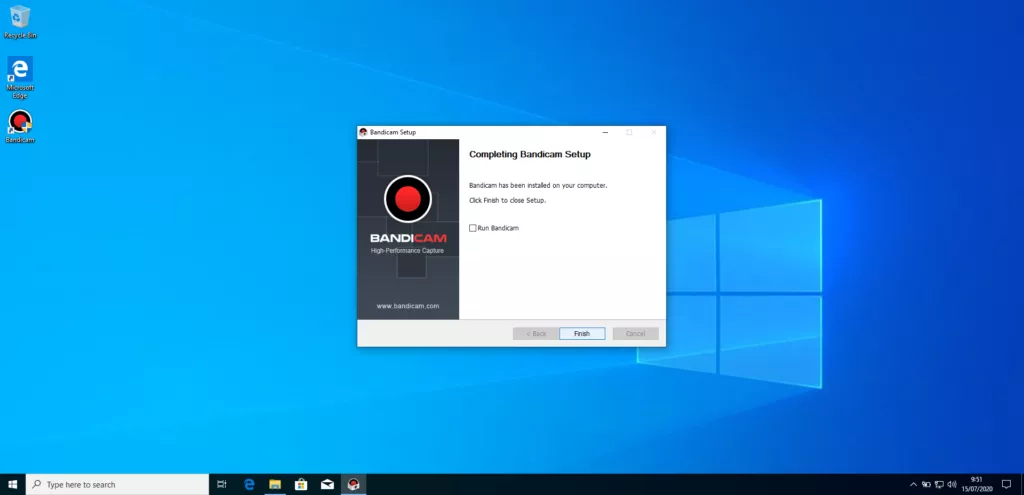This screenshot has width=1024, height=495.
Task: Open the Action Center notifications icon
Action: pyautogui.click(x=1006, y=484)
